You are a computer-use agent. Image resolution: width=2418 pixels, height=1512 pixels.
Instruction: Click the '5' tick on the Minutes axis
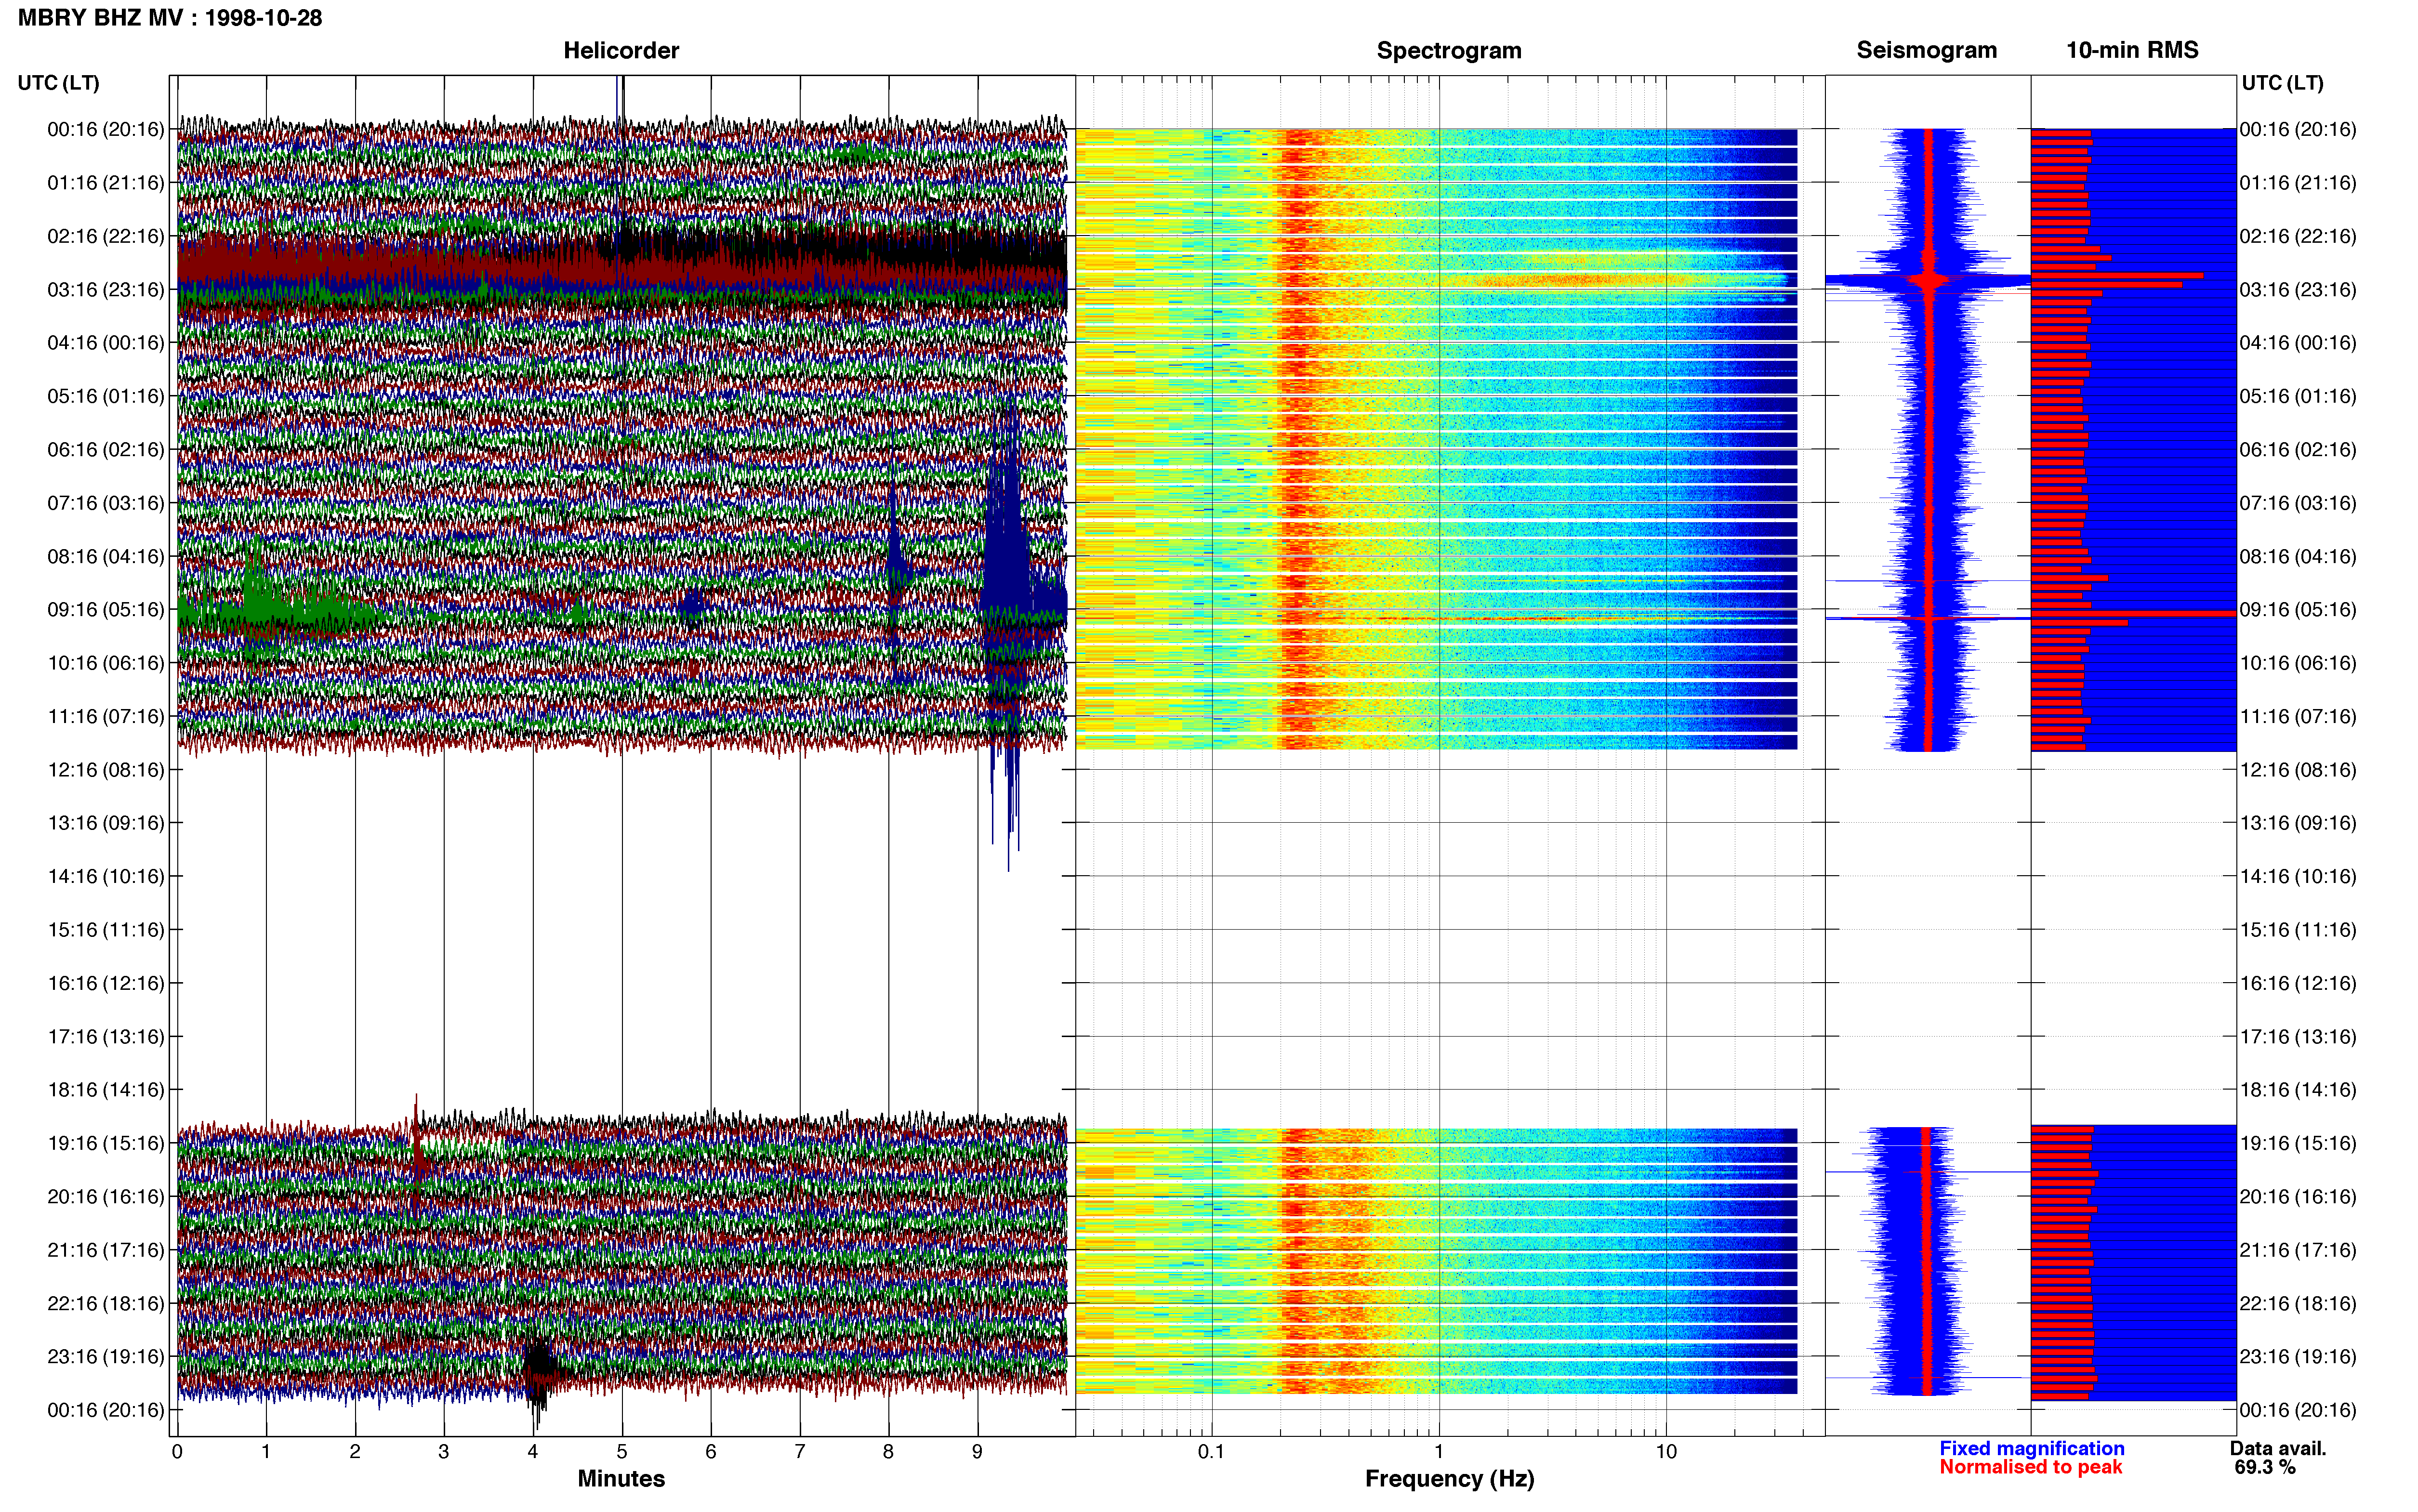622,1452
